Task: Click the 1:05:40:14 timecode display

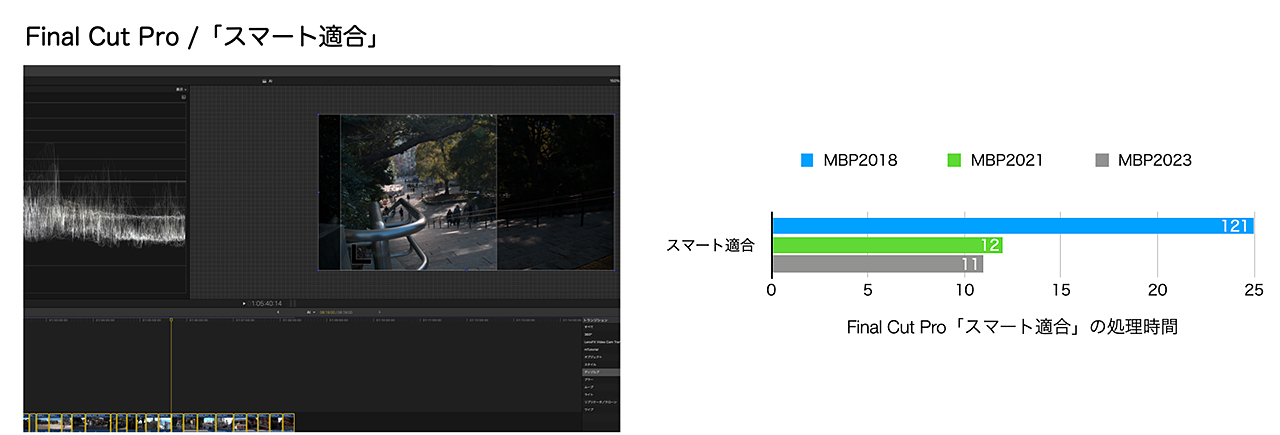Action: [x=266, y=303]
